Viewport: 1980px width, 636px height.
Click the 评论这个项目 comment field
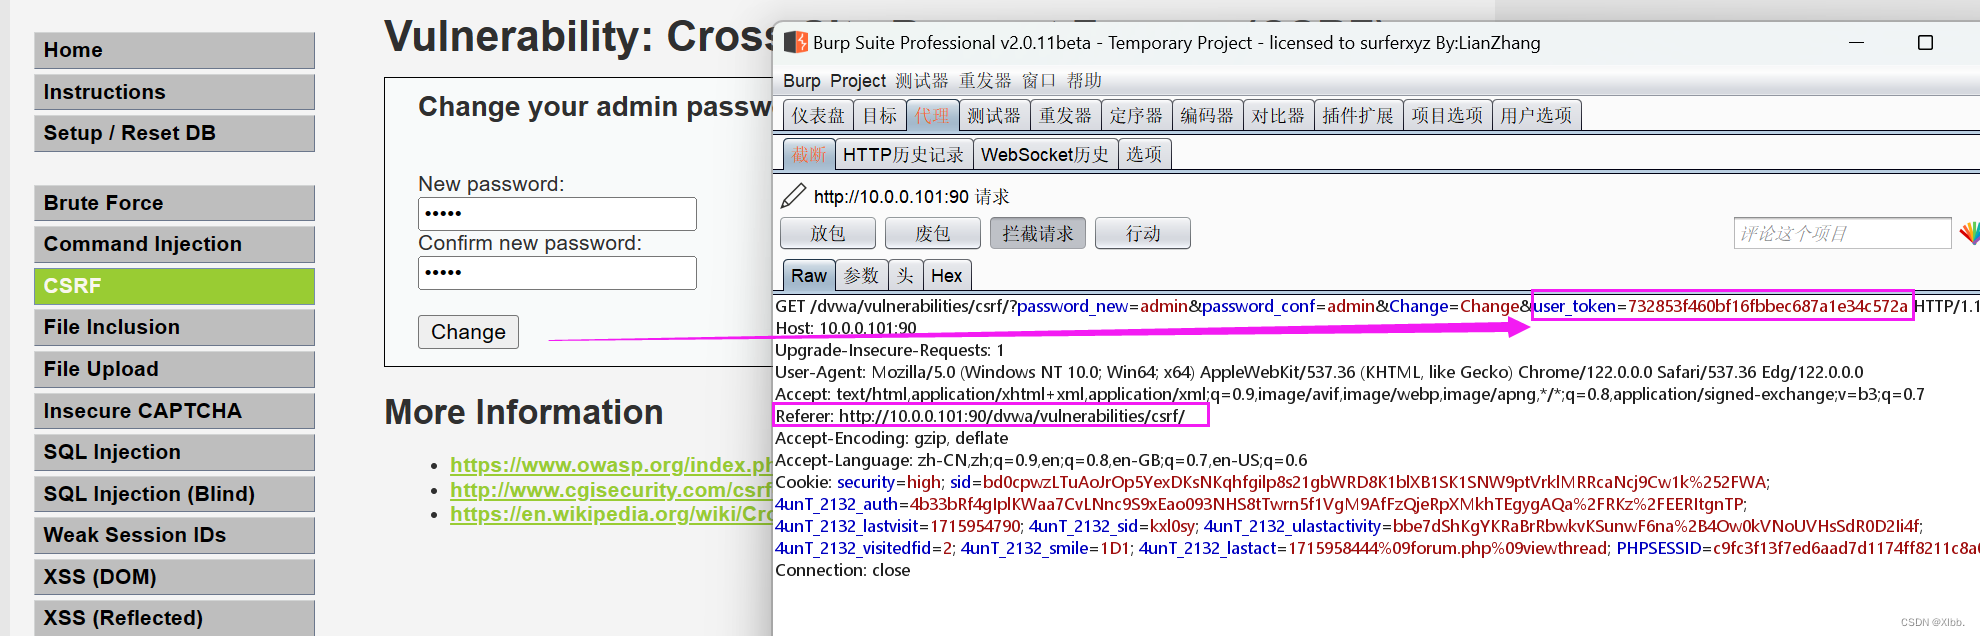tap(1842, 233)
